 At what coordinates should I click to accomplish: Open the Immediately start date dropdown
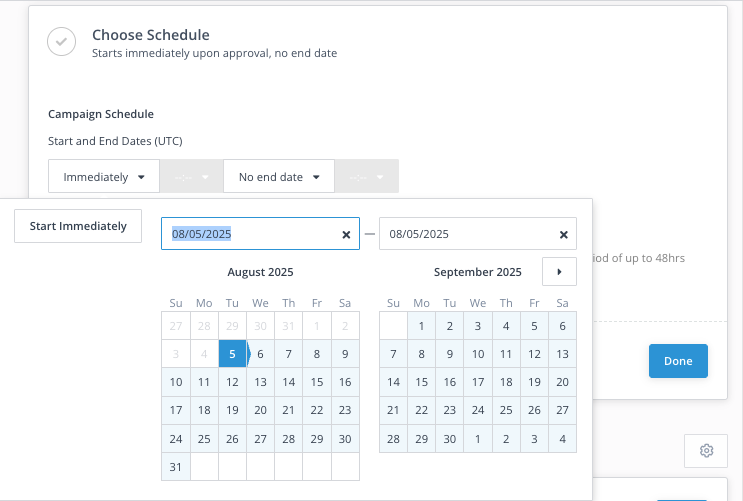pos(104,177)
